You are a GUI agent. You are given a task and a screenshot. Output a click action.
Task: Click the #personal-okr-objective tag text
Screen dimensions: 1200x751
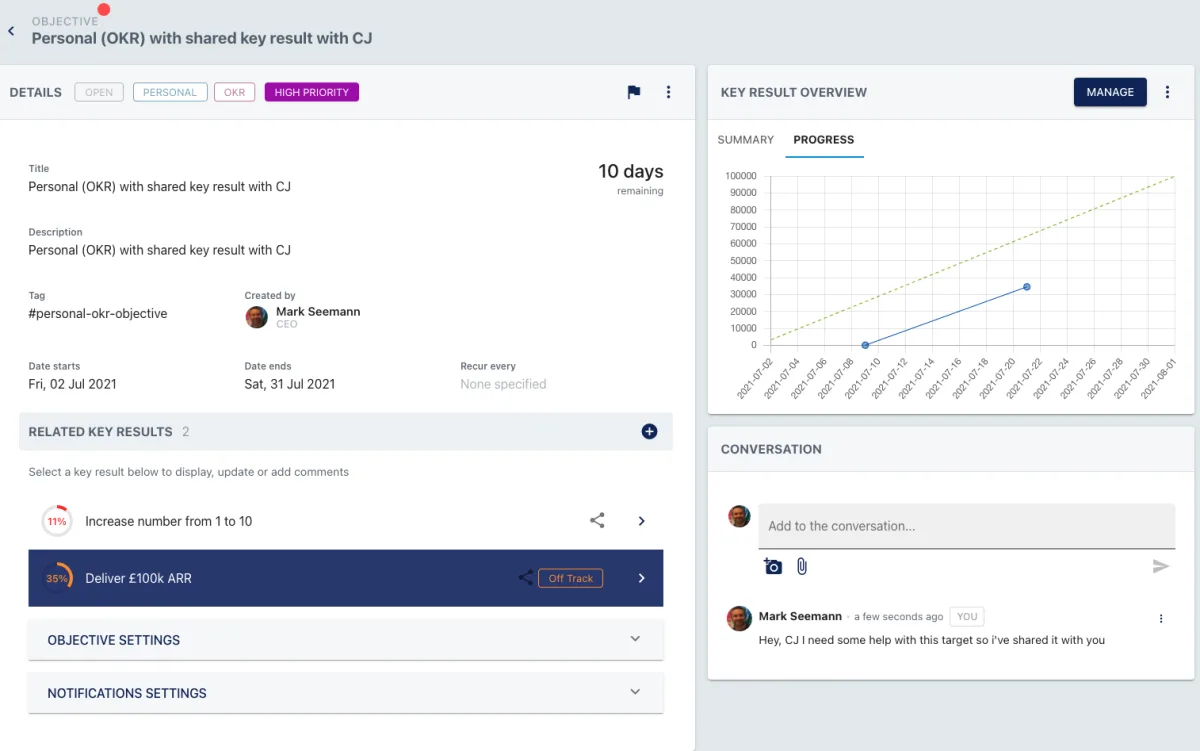tap(98, 314)
